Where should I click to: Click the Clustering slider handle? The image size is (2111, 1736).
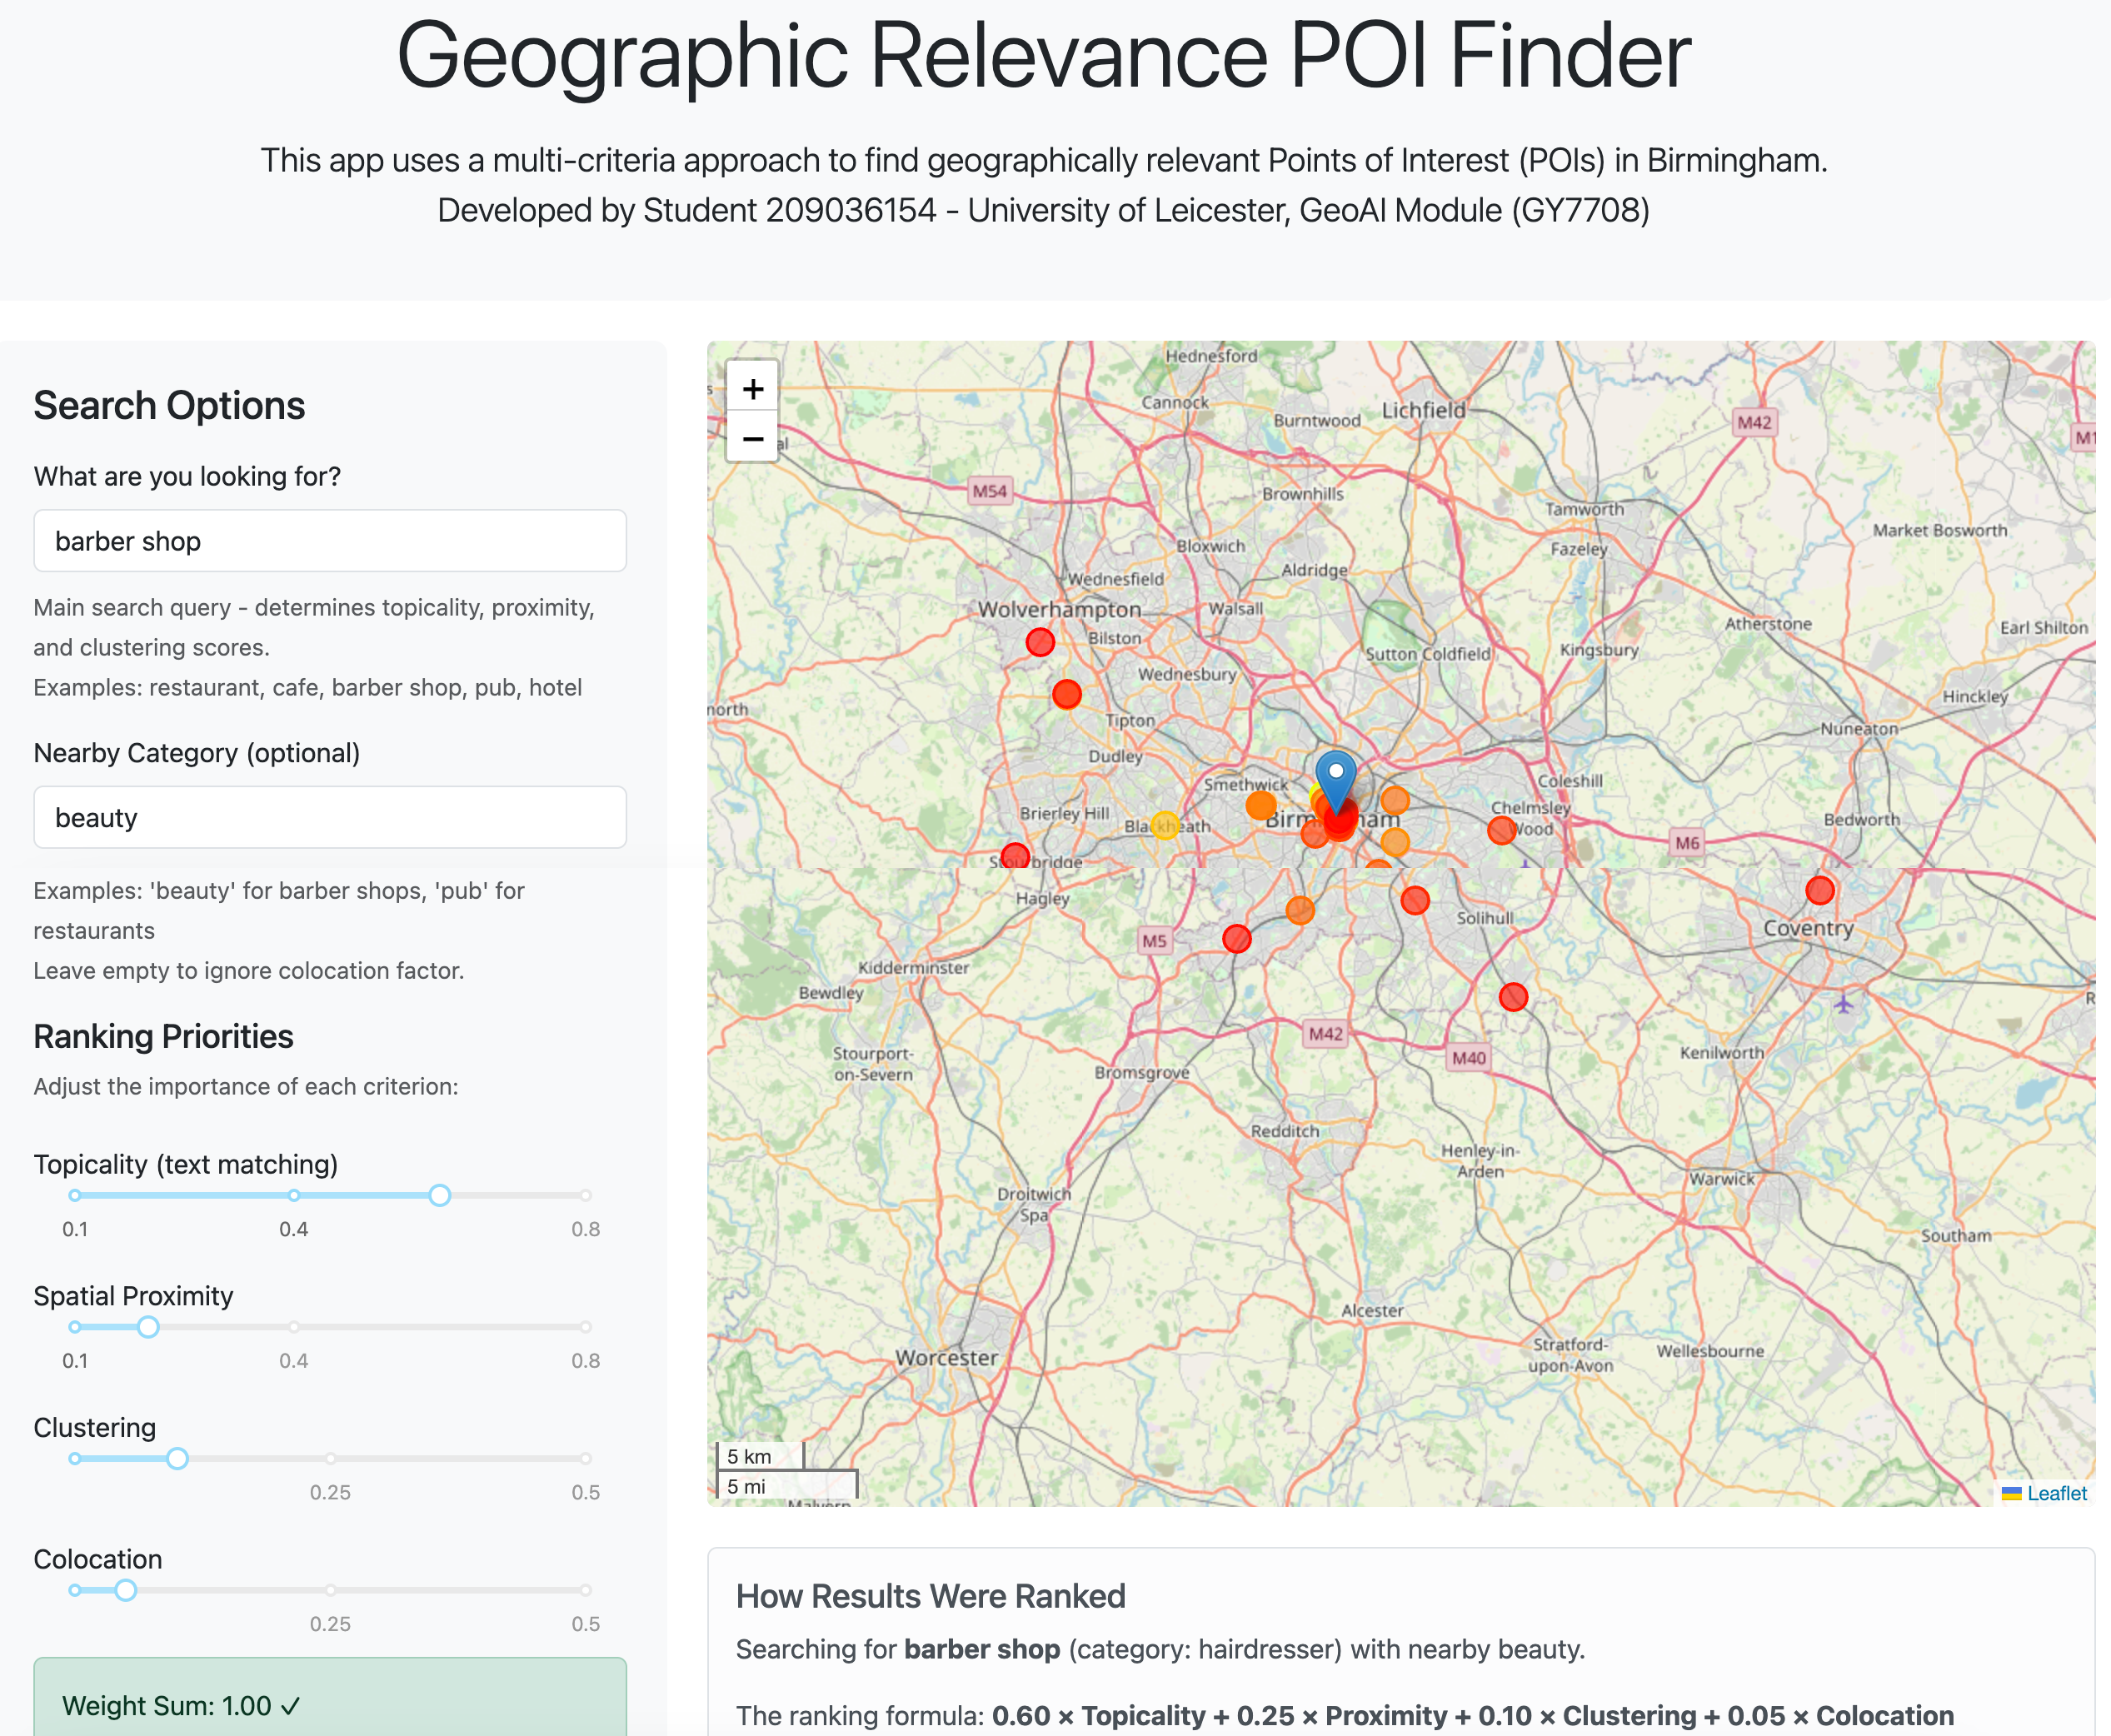177,1458
